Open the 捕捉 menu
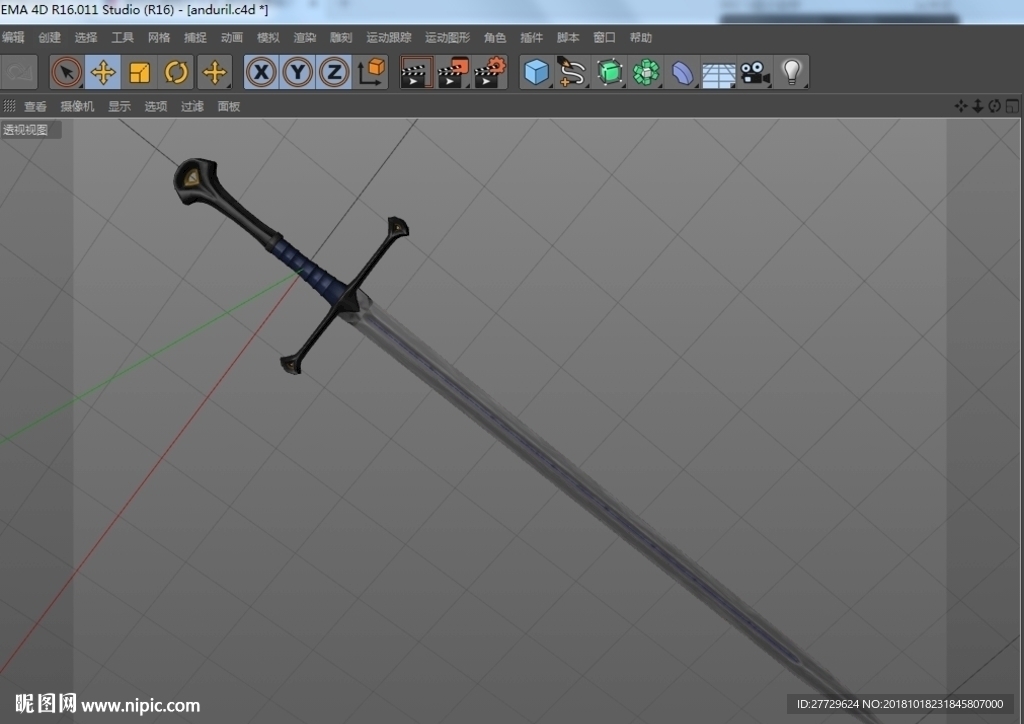The image size is (1024, 724). pyautogui.click(x=195, y=37)
